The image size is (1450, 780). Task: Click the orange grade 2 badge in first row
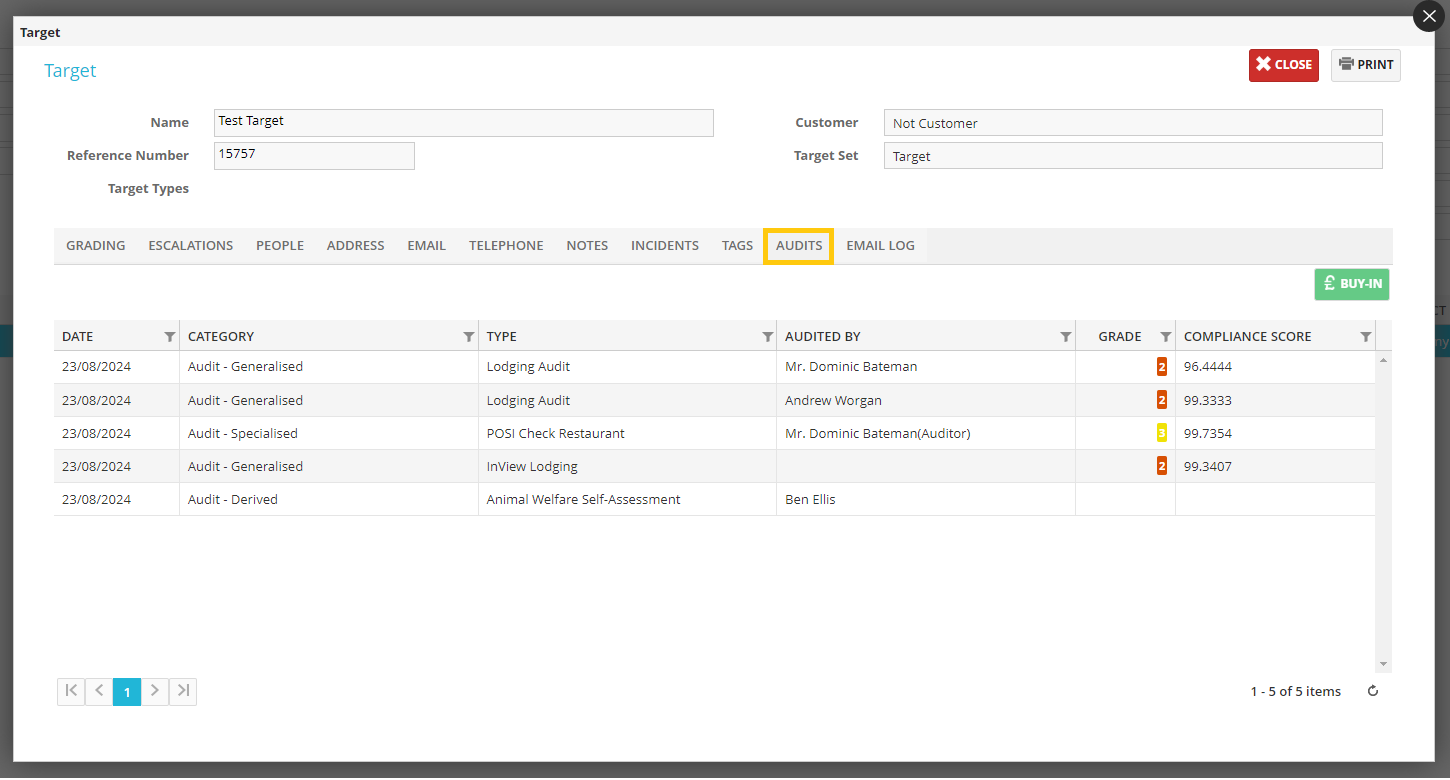pos(1161,367)
